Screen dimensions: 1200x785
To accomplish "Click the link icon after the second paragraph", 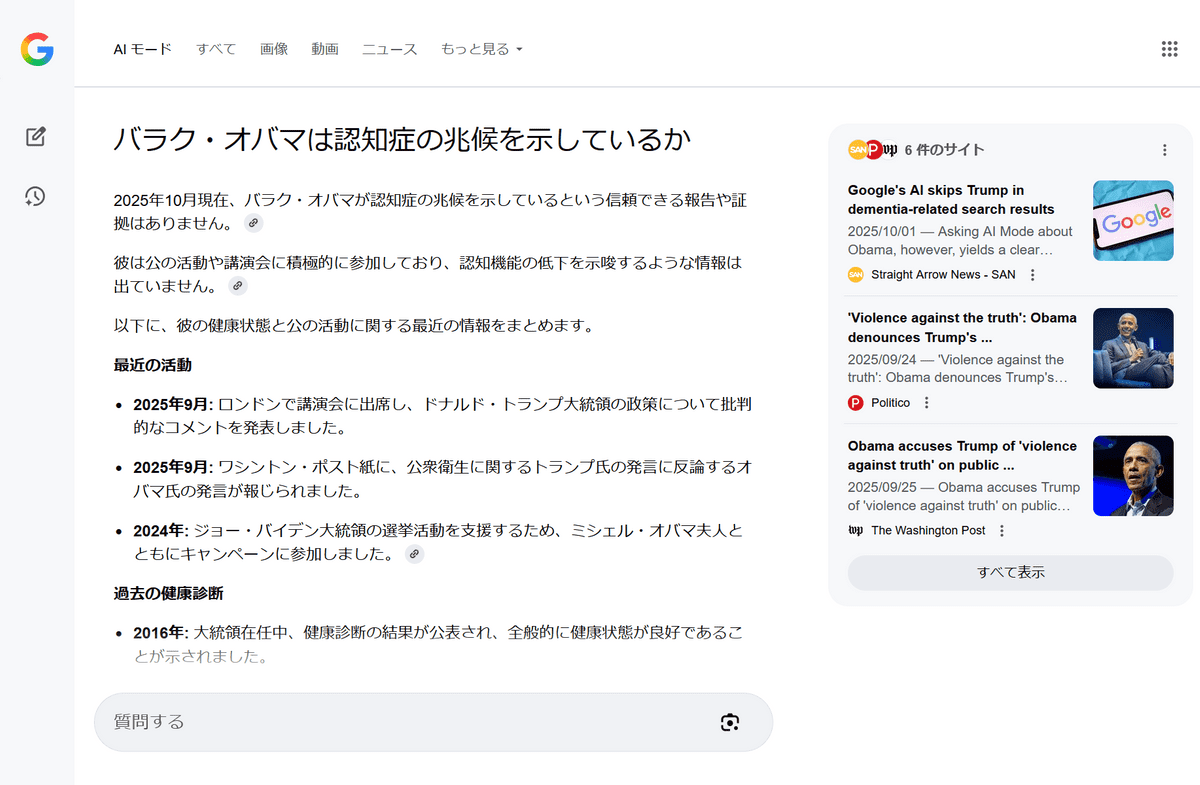I will (x=237, y=286).
